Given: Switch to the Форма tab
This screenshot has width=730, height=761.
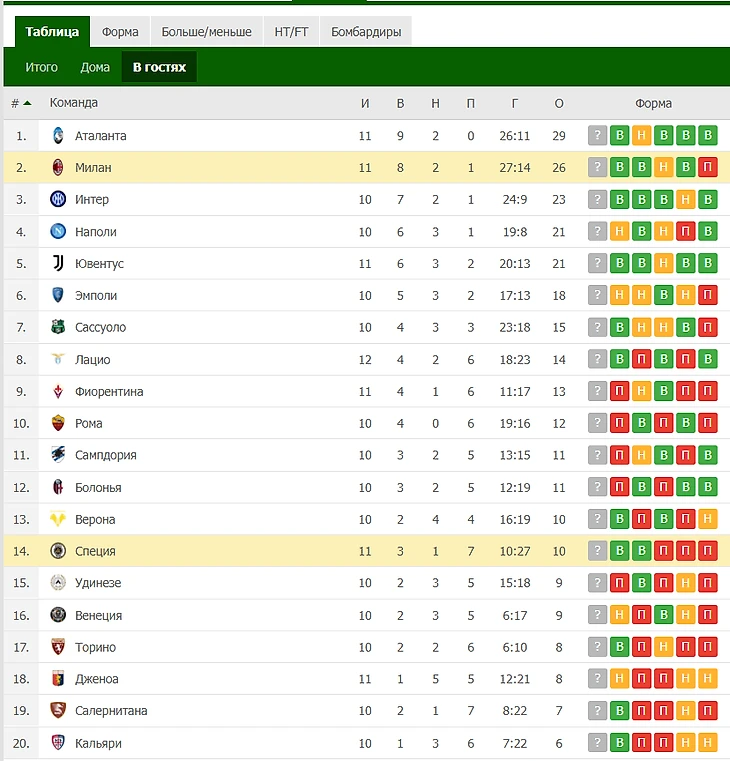Looking at the screenshot, I should pos(120,32).
